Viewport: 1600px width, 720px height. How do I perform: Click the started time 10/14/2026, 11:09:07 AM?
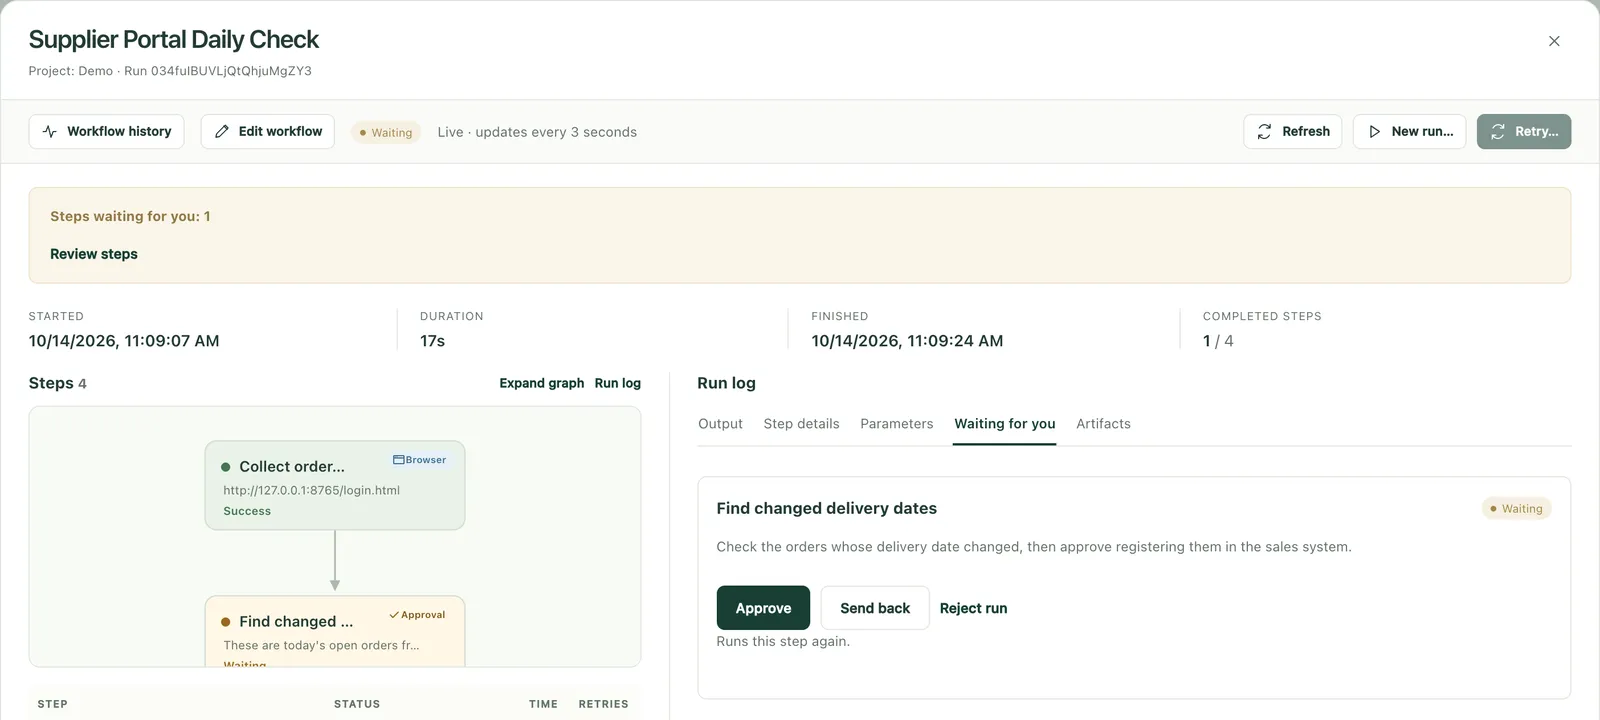124,341
